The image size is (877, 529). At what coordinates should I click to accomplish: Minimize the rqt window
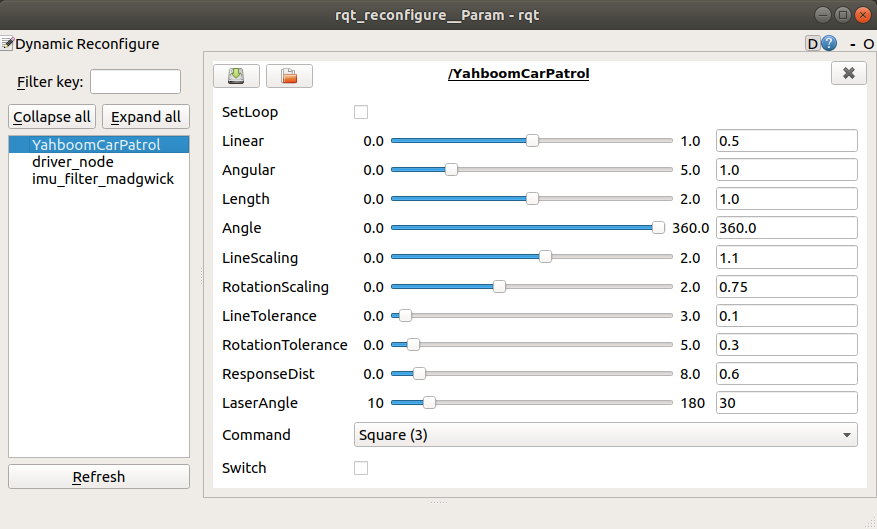(x=823, y=15)
